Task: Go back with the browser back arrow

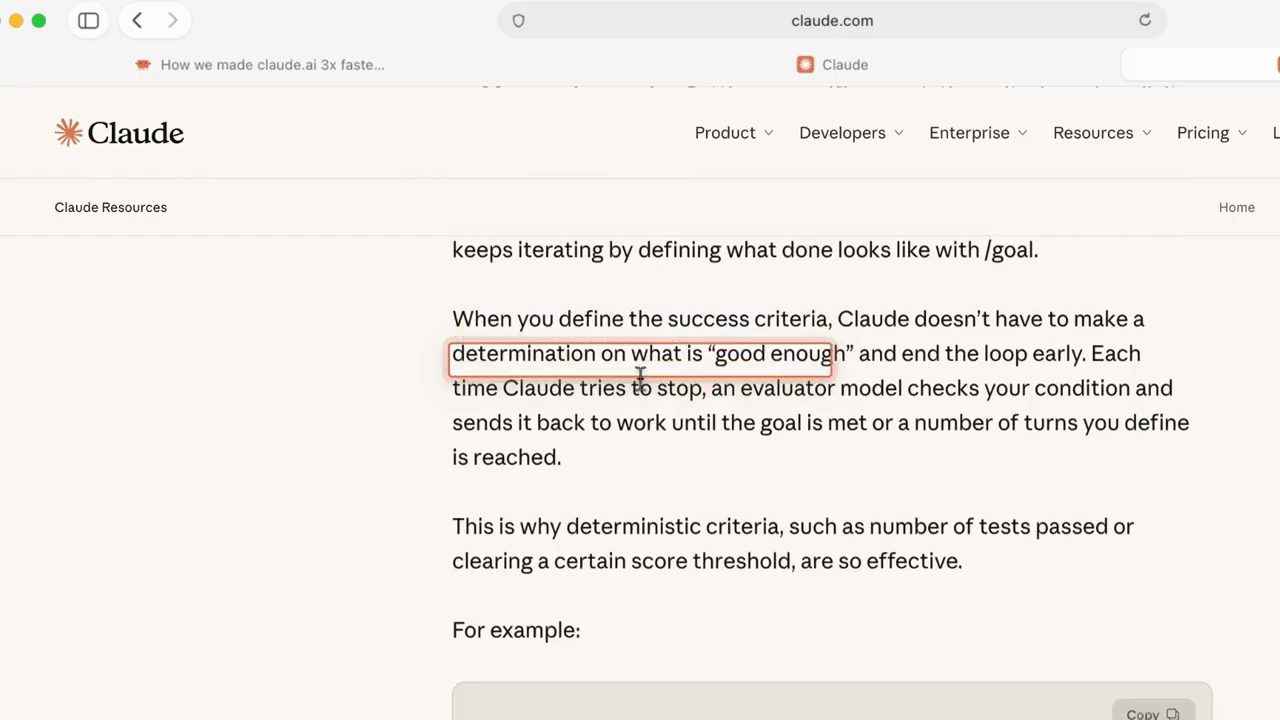Action: (x=137, y=20)
